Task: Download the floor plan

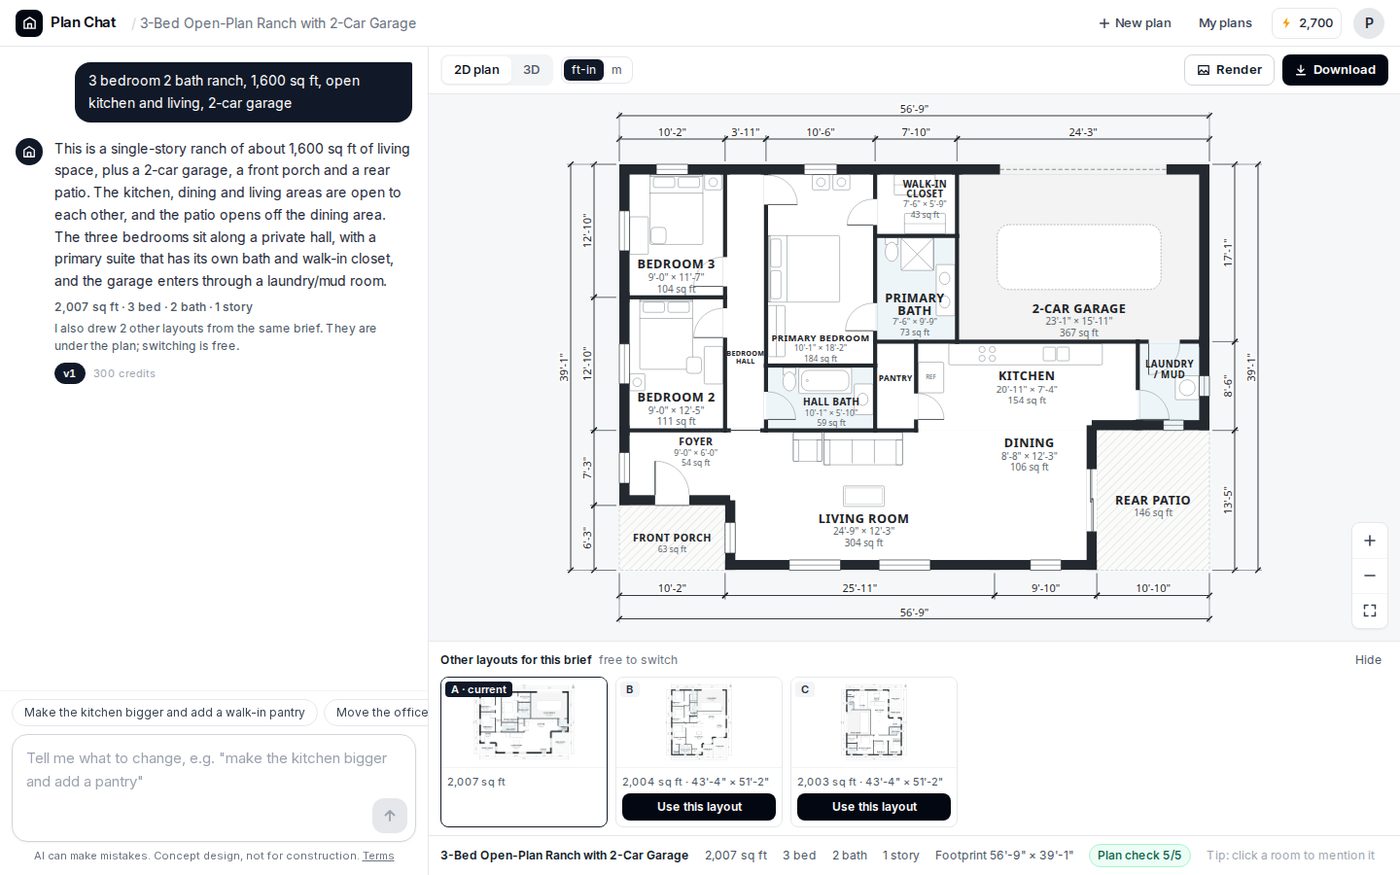Action: [x=1335, y=70]
